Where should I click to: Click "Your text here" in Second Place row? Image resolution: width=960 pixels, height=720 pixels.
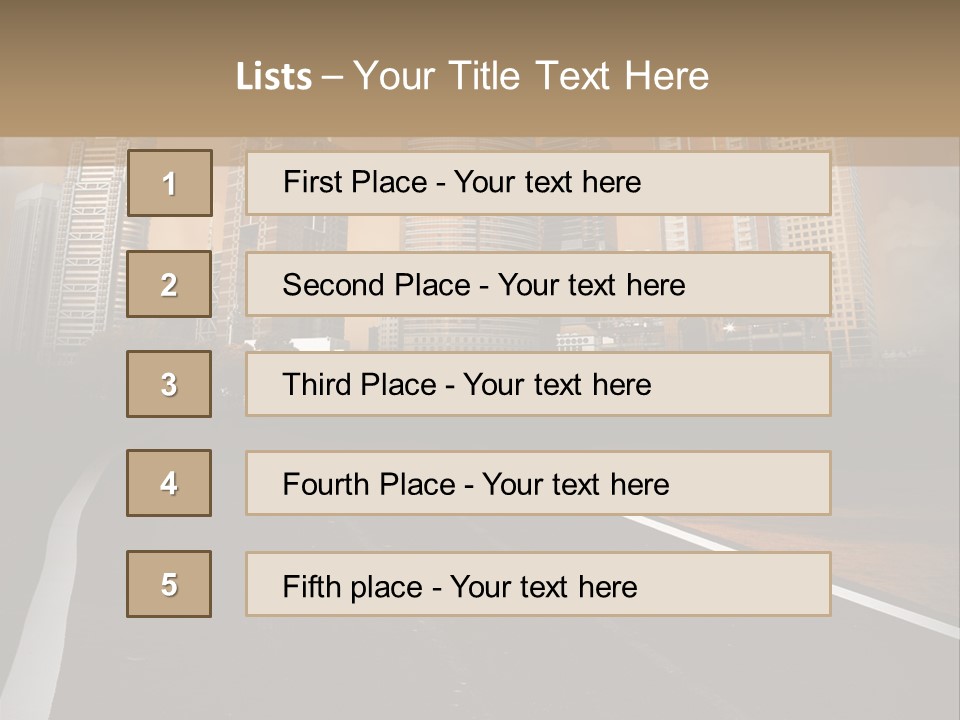pyautogui.click(x=591, y=285)
